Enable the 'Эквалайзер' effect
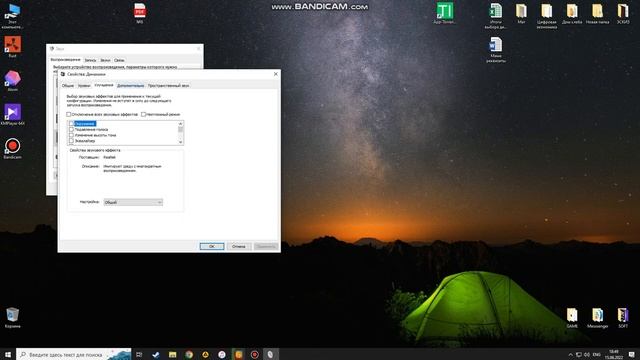 click(x=71, y=141)
